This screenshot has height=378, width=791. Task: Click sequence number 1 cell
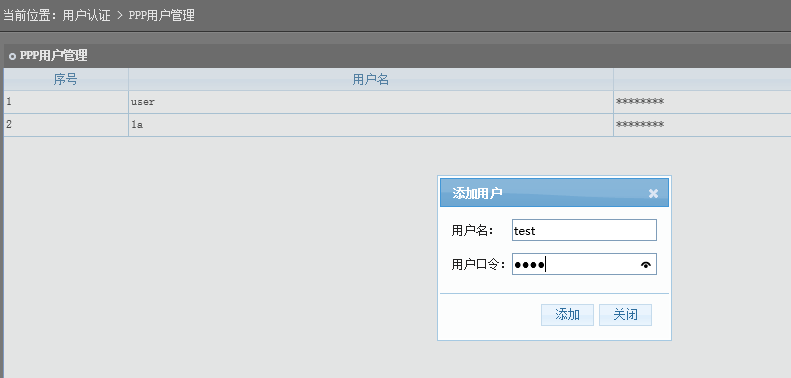pyautogui.click(x=66, y=102)
